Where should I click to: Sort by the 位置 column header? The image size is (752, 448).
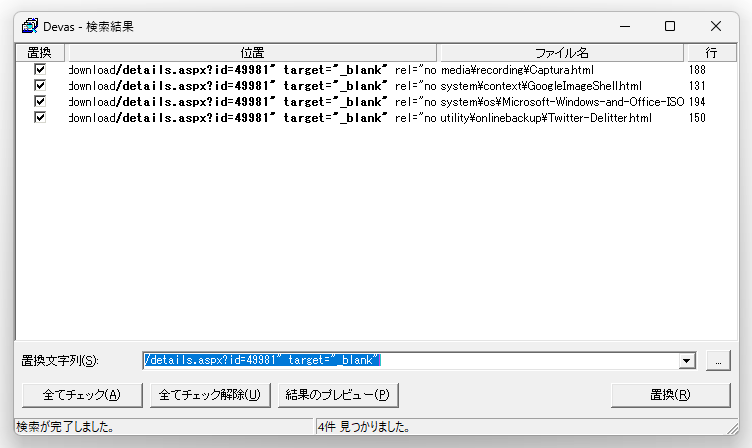(x=252, y=52)
